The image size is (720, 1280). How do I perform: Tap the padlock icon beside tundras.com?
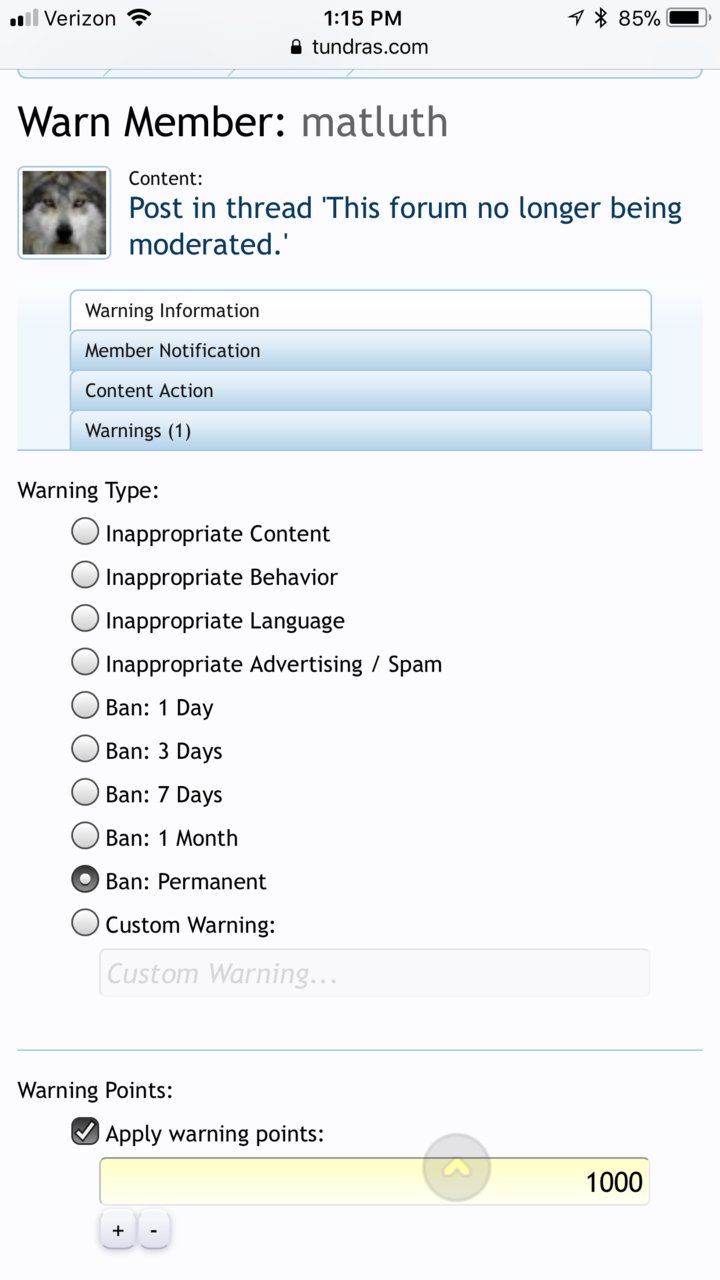point(295,47)
